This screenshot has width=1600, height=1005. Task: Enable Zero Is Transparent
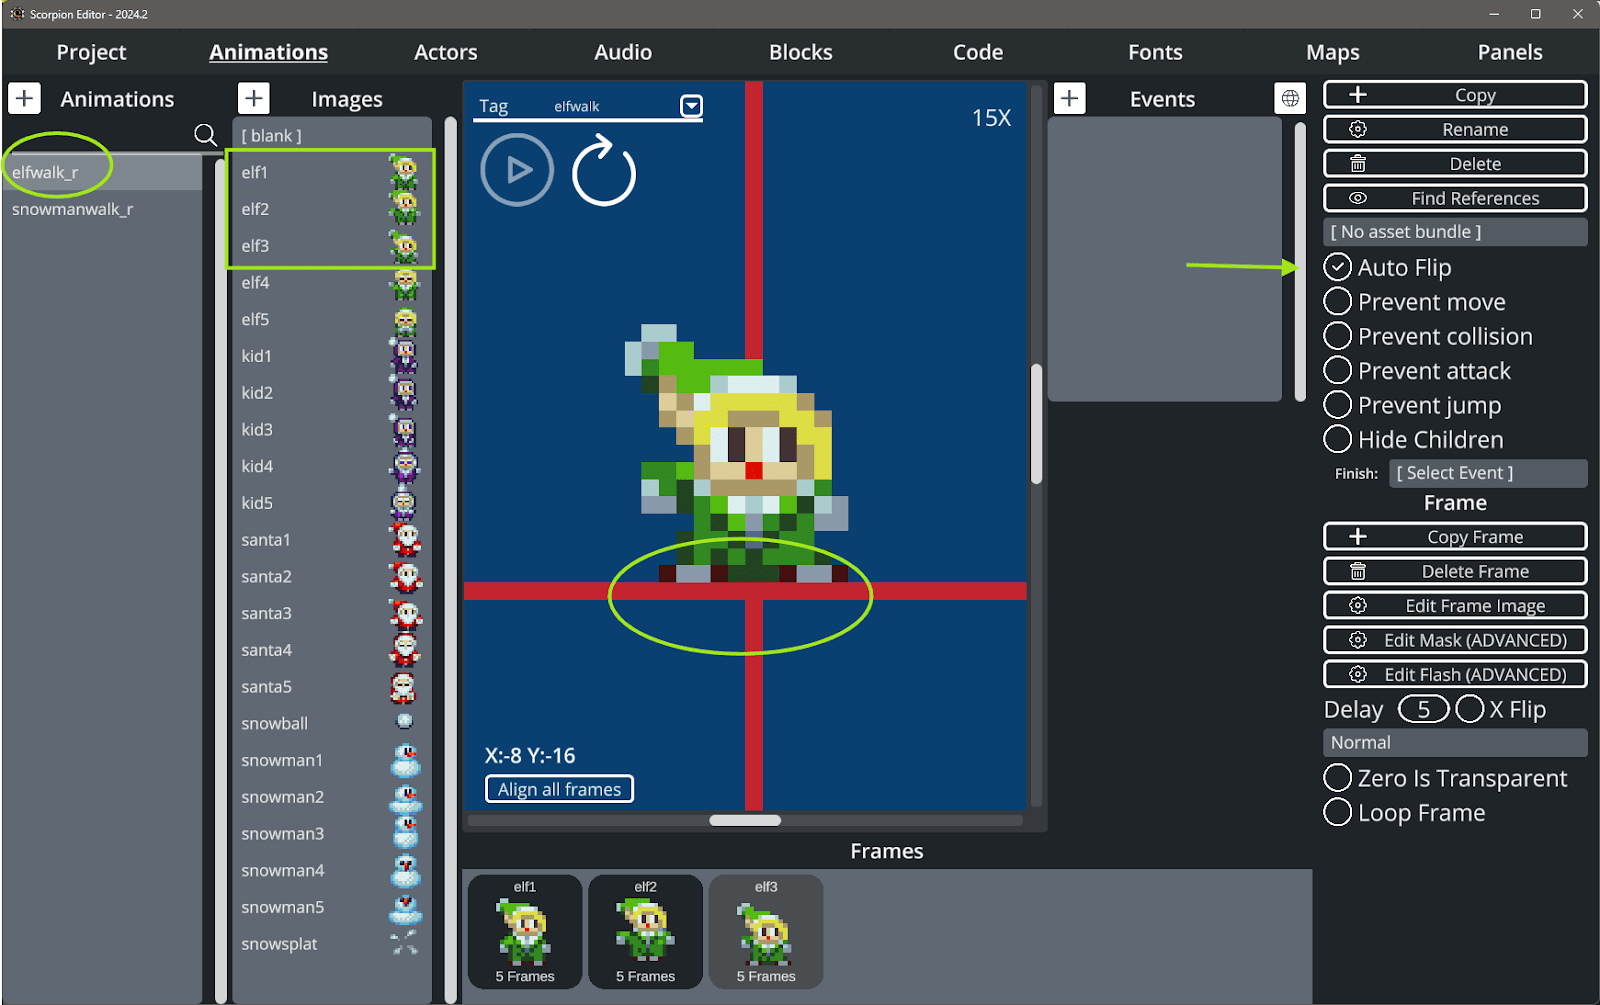coord(1337,778)
